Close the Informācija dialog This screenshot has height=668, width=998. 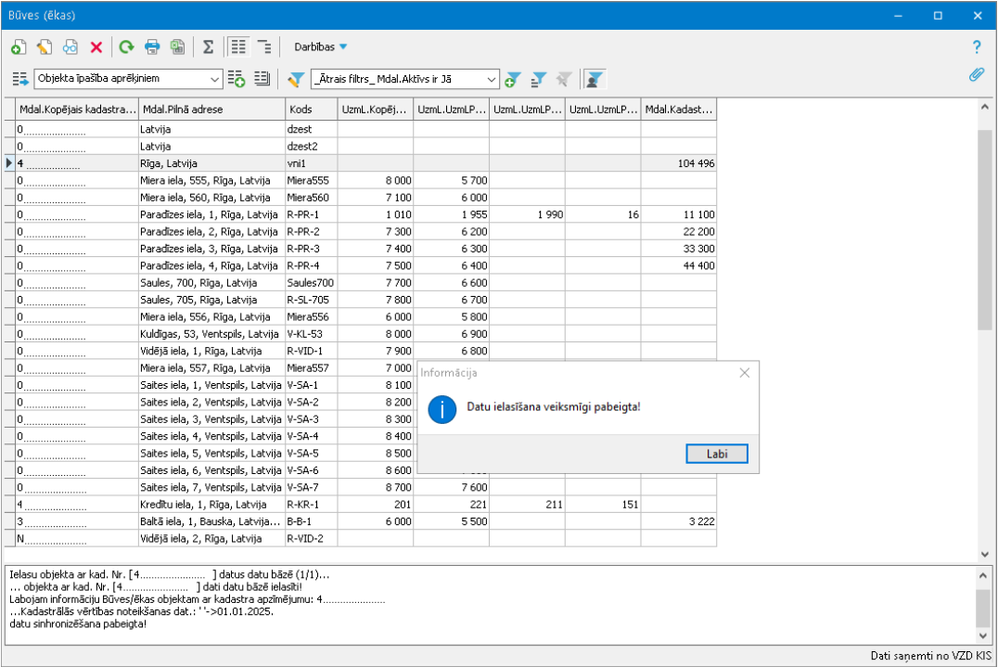tap(745, 373)
